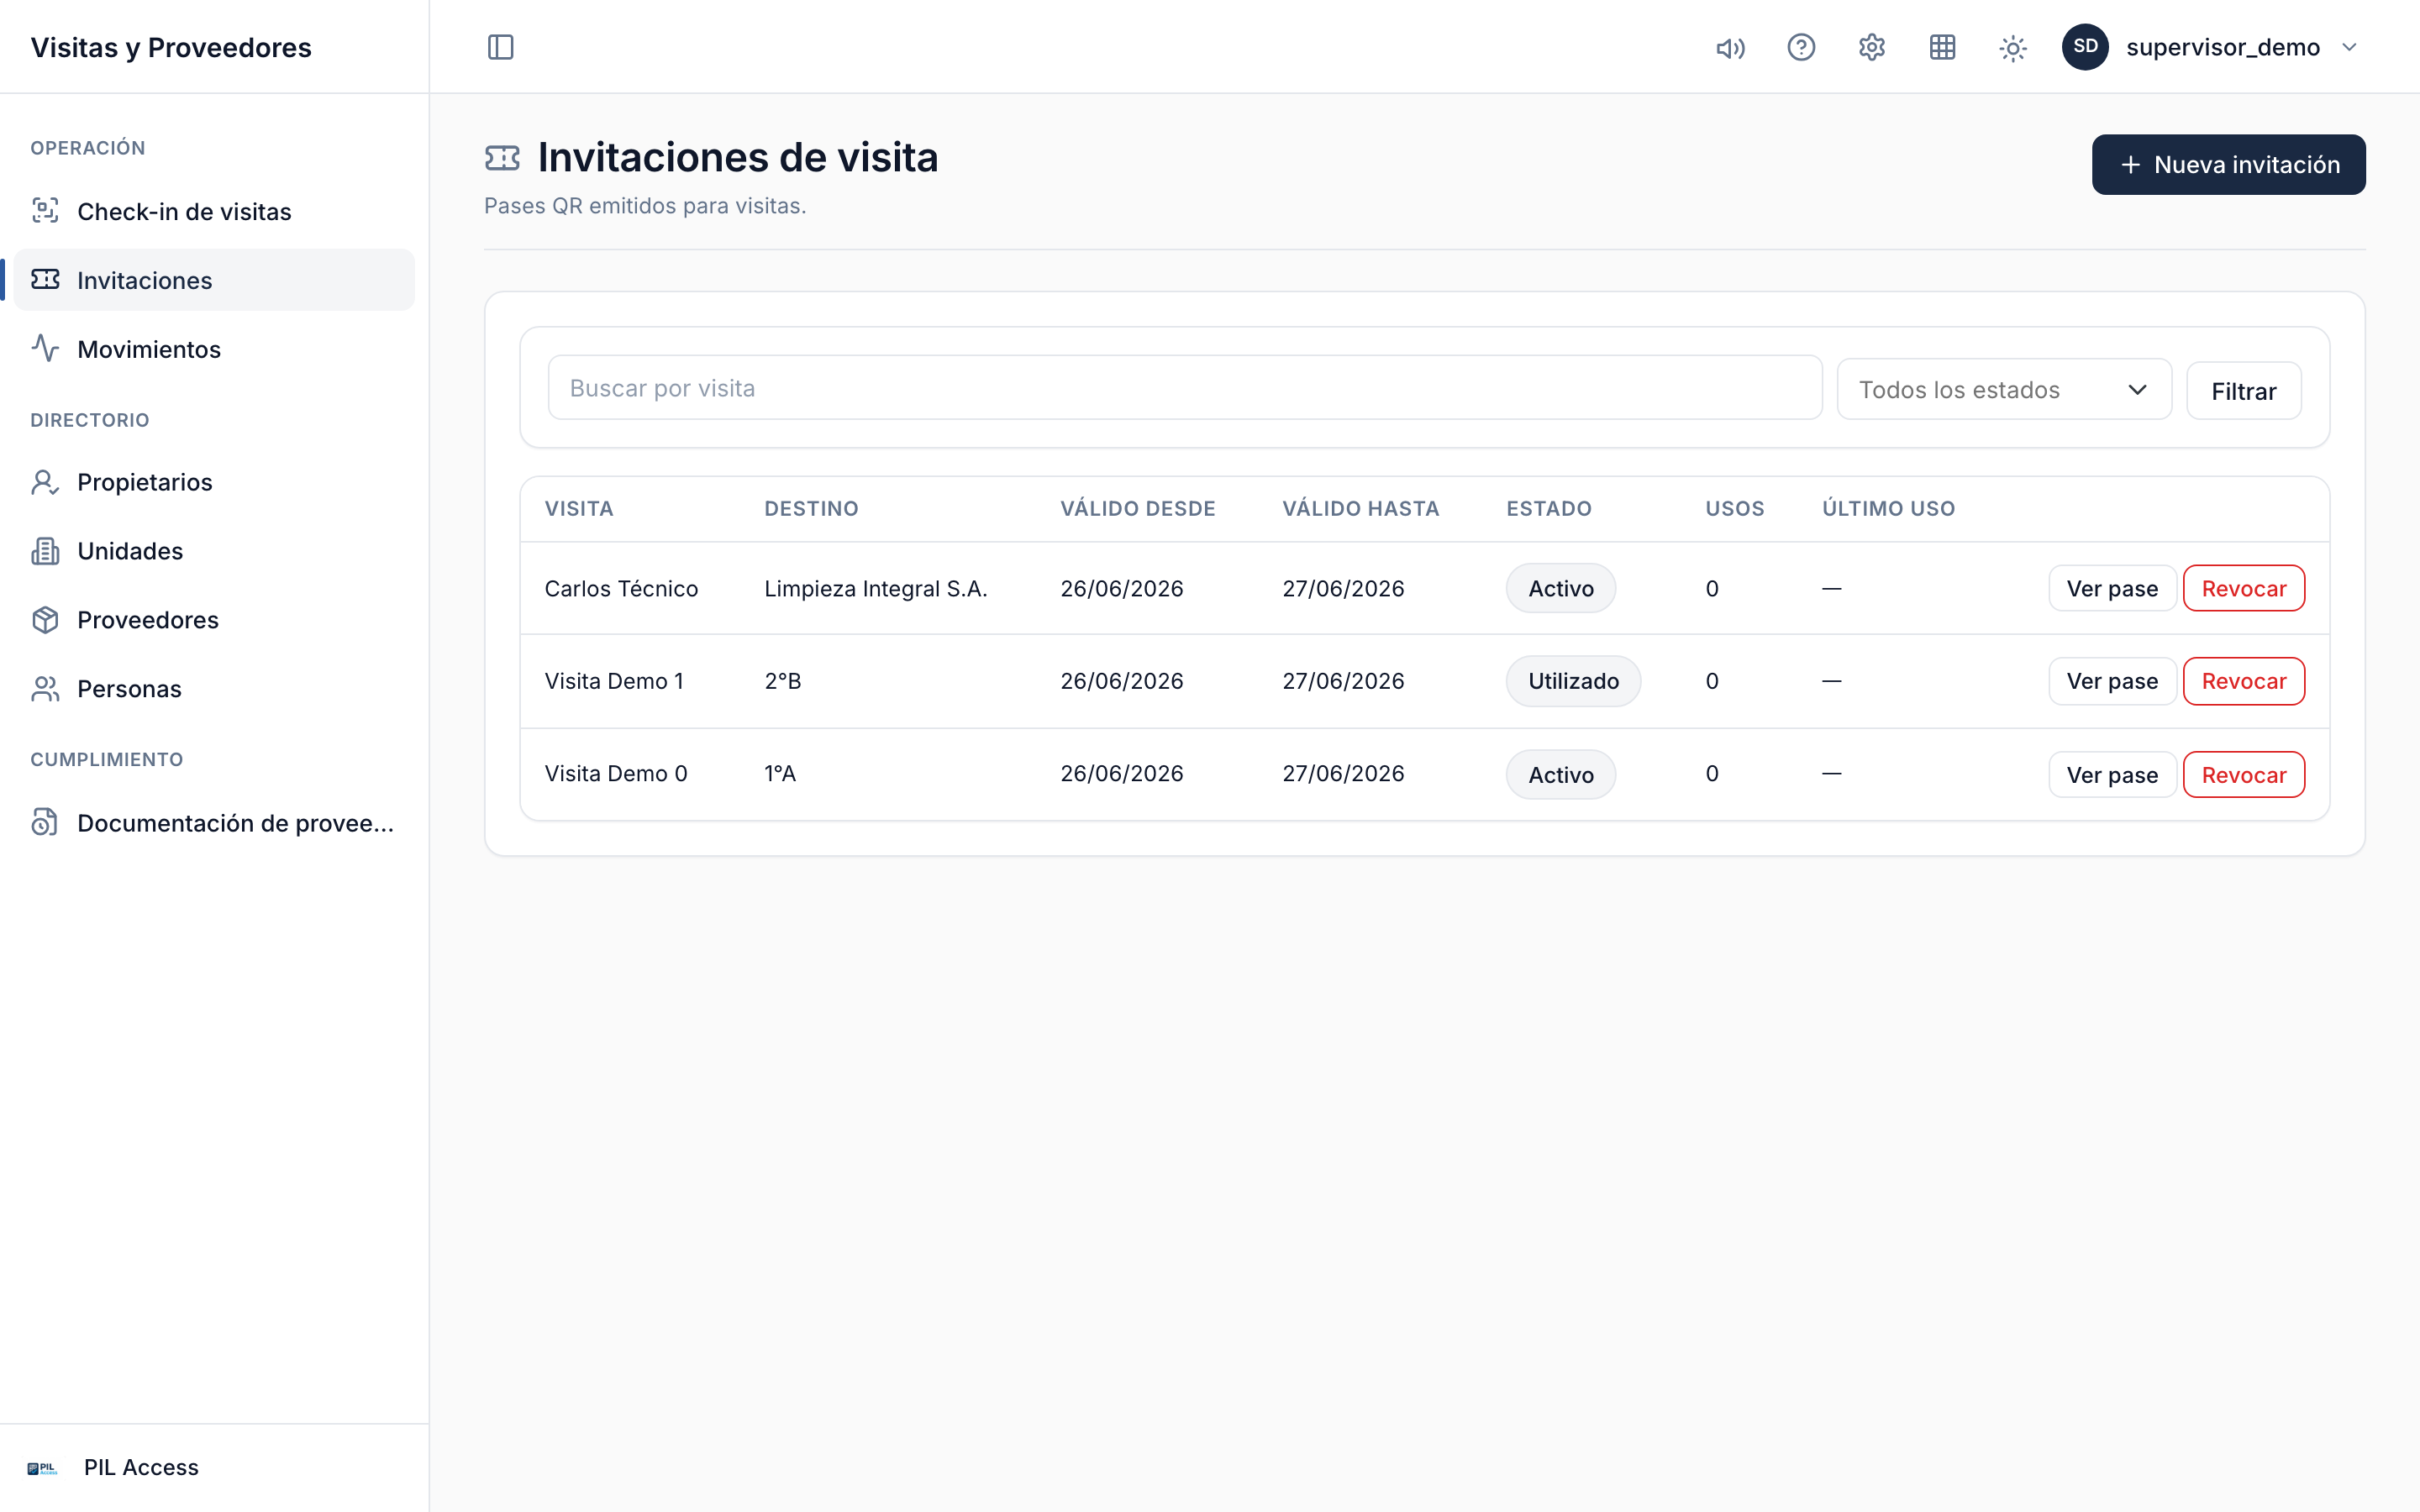Create a Nueva invitación
This screenshot has height=1512, width=2420.
2228,165
